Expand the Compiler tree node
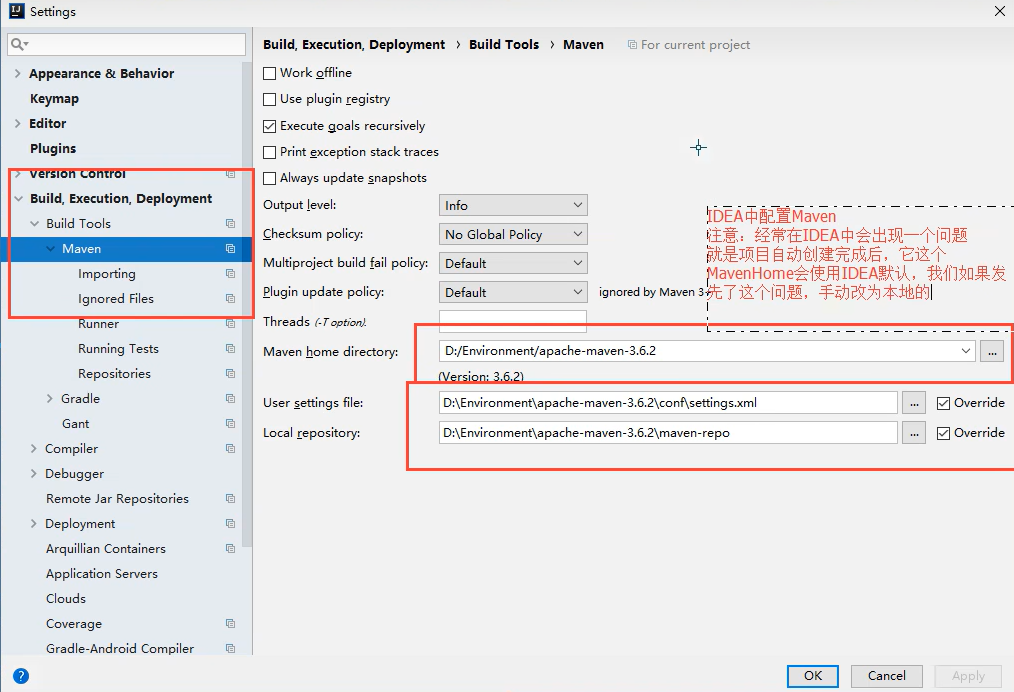1014x692 pixels. tap(34, 448)
